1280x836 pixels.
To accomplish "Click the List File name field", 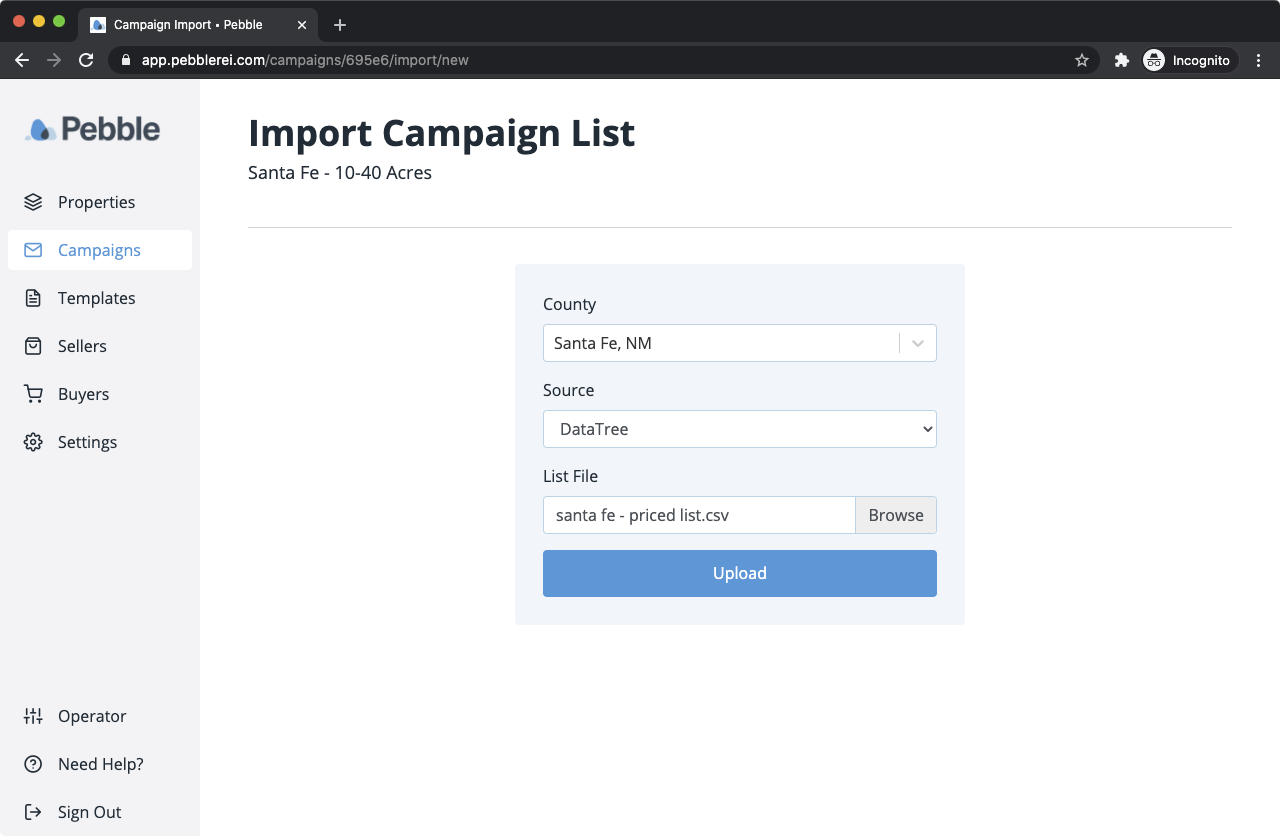I will (x=699, y=515).
